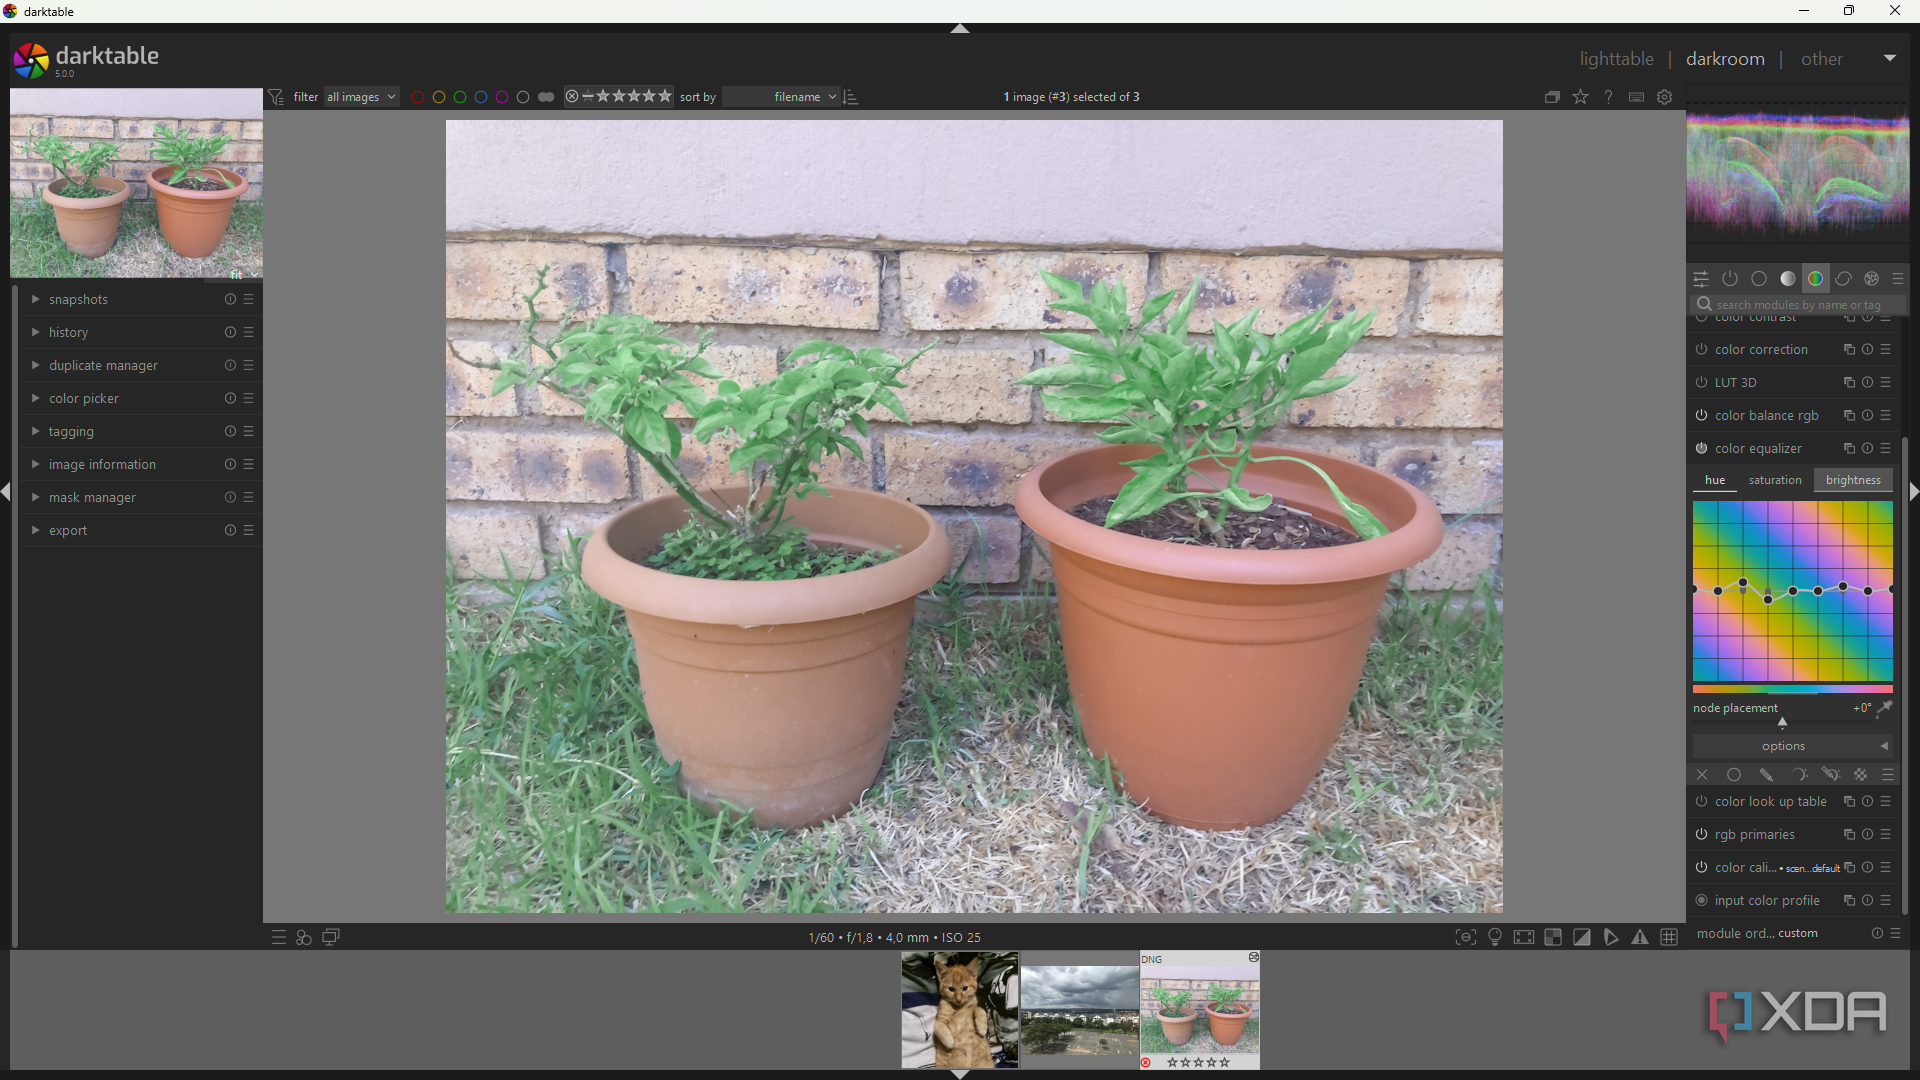Disable color balance rgb module
This screenshot has height=1080, width=1920.
1701,416
